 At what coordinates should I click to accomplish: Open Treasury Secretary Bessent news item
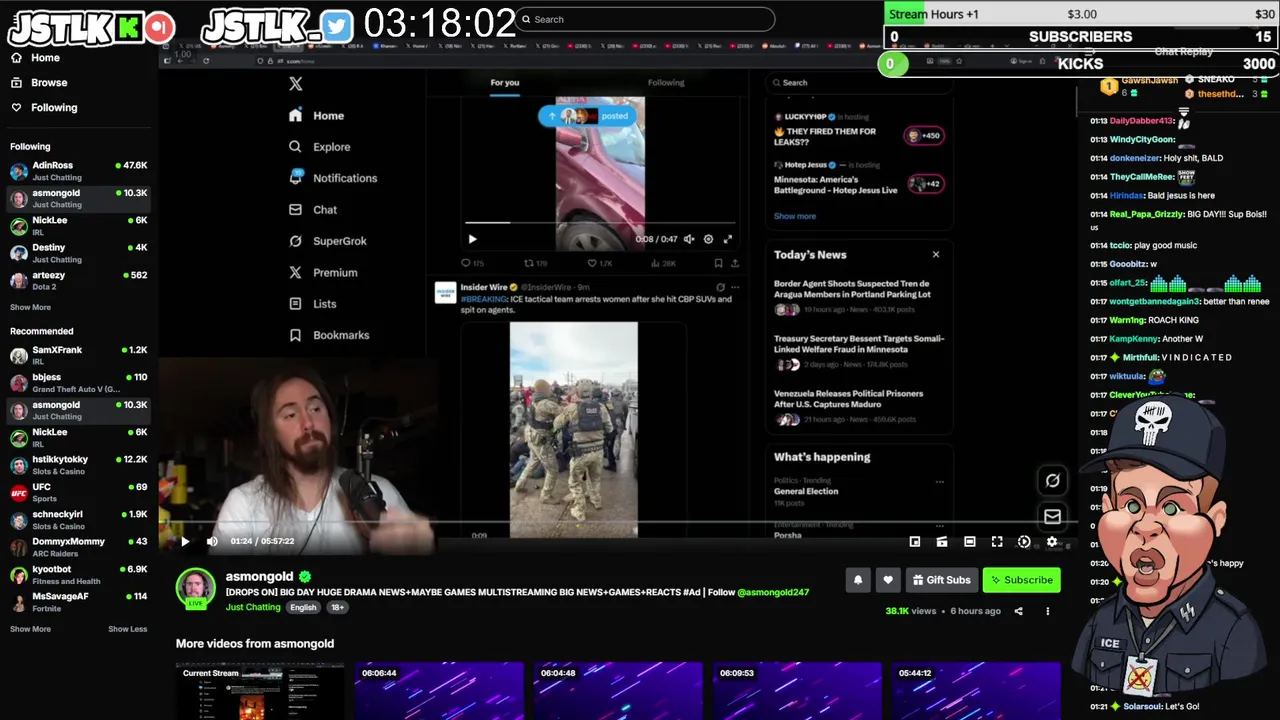pyautogui.click(x=857, y=352)
